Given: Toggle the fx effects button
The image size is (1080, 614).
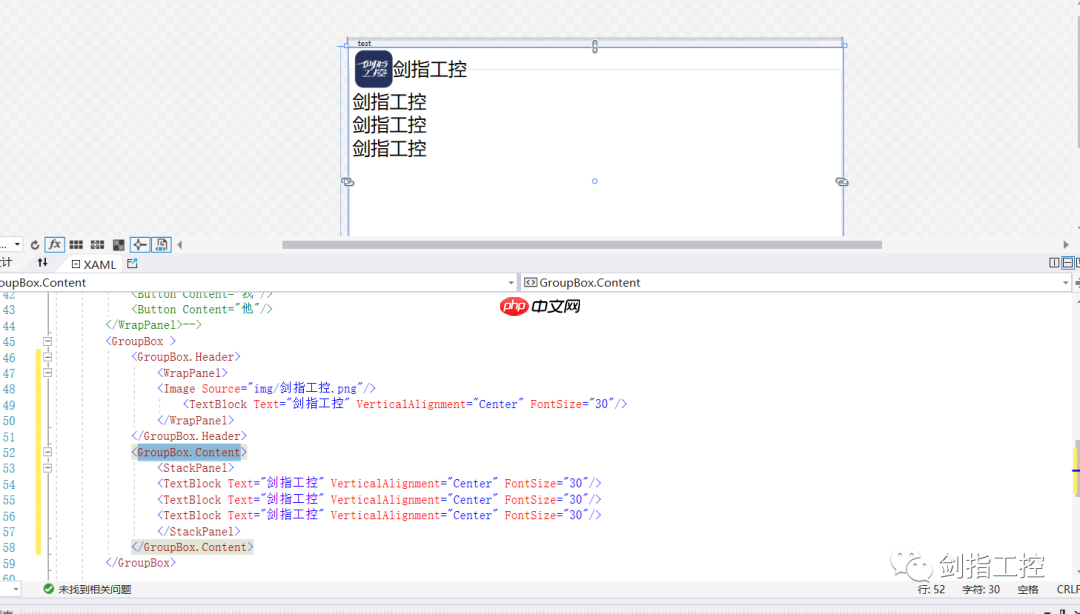Looking at the screenshot, I should [54, 245].
